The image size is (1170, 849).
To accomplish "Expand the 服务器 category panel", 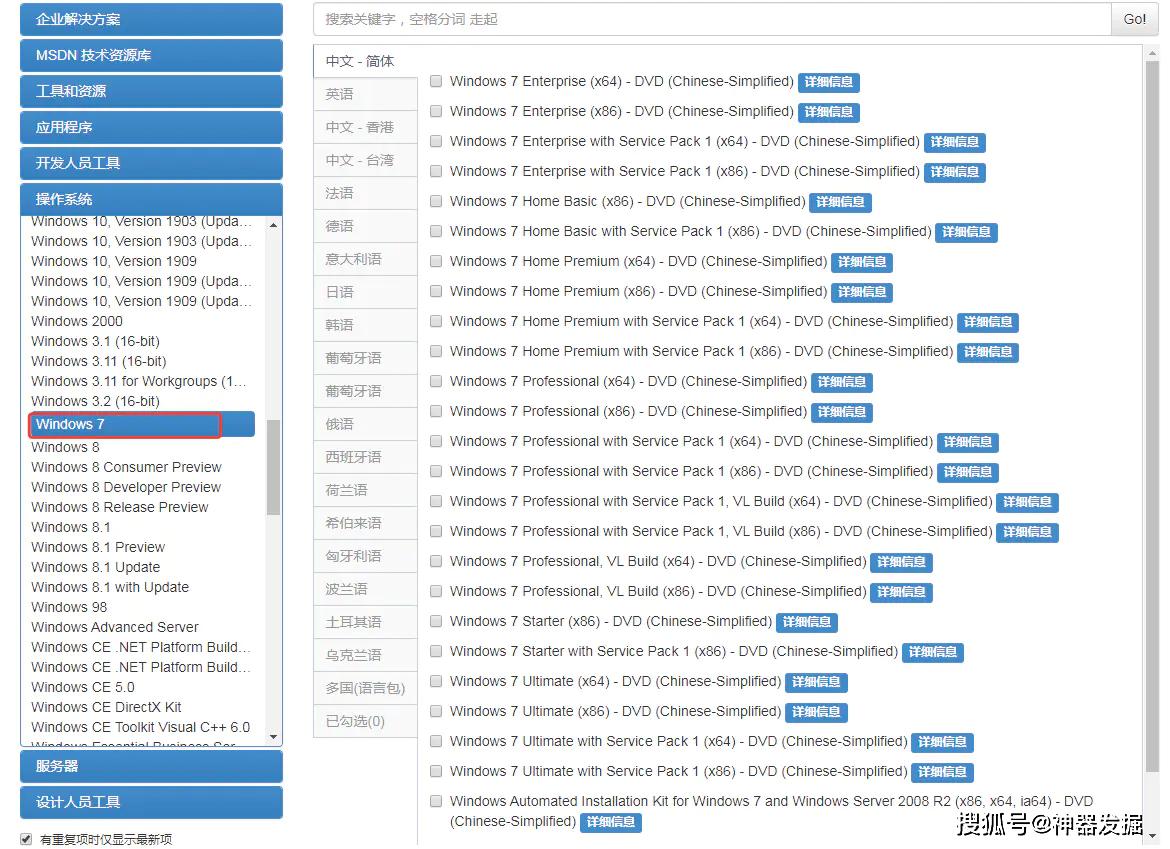I will (151, 766).
